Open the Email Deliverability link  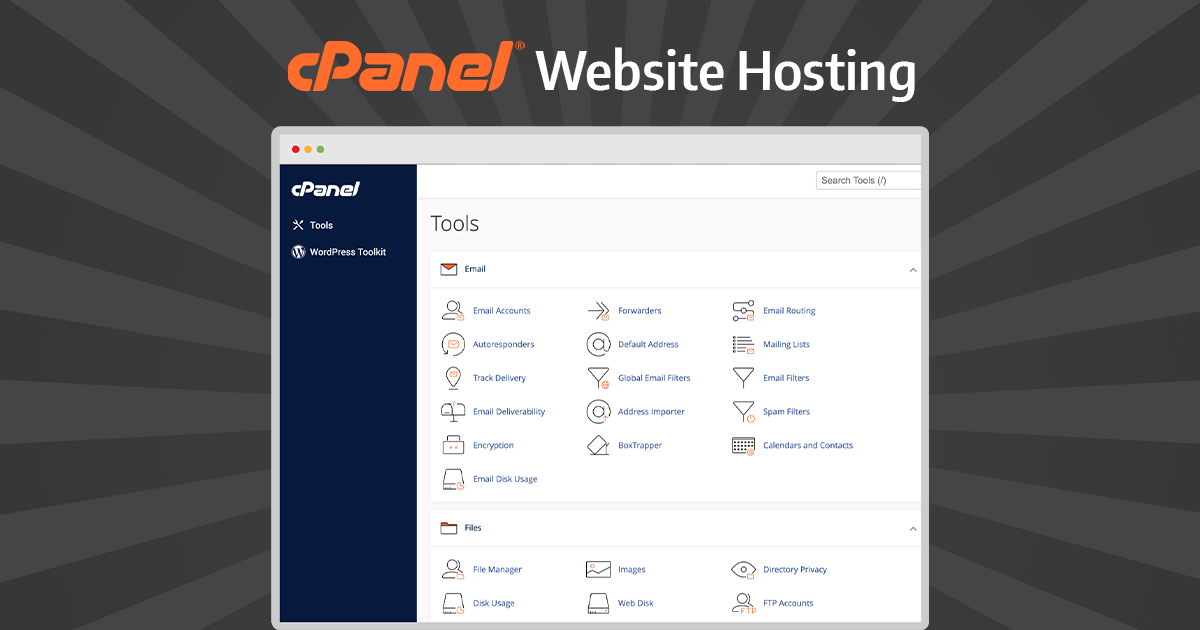pyautogui.click(x=509, y=412)
